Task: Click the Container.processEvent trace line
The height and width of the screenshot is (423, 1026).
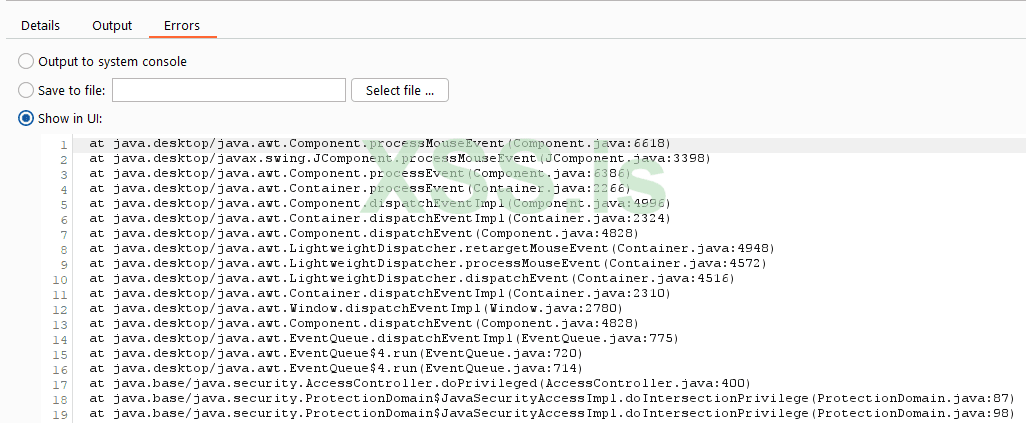Action: point(360,189)
